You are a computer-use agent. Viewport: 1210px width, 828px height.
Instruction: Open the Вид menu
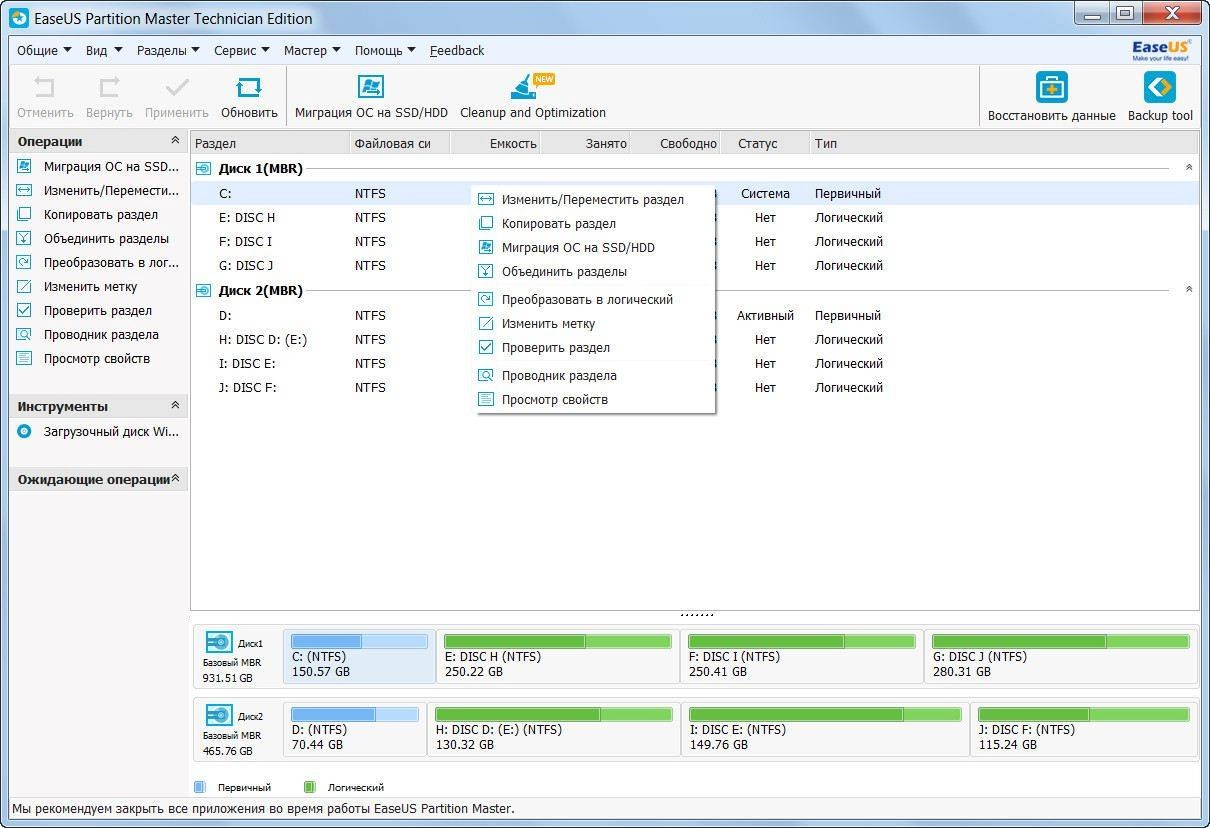point(104,50)
